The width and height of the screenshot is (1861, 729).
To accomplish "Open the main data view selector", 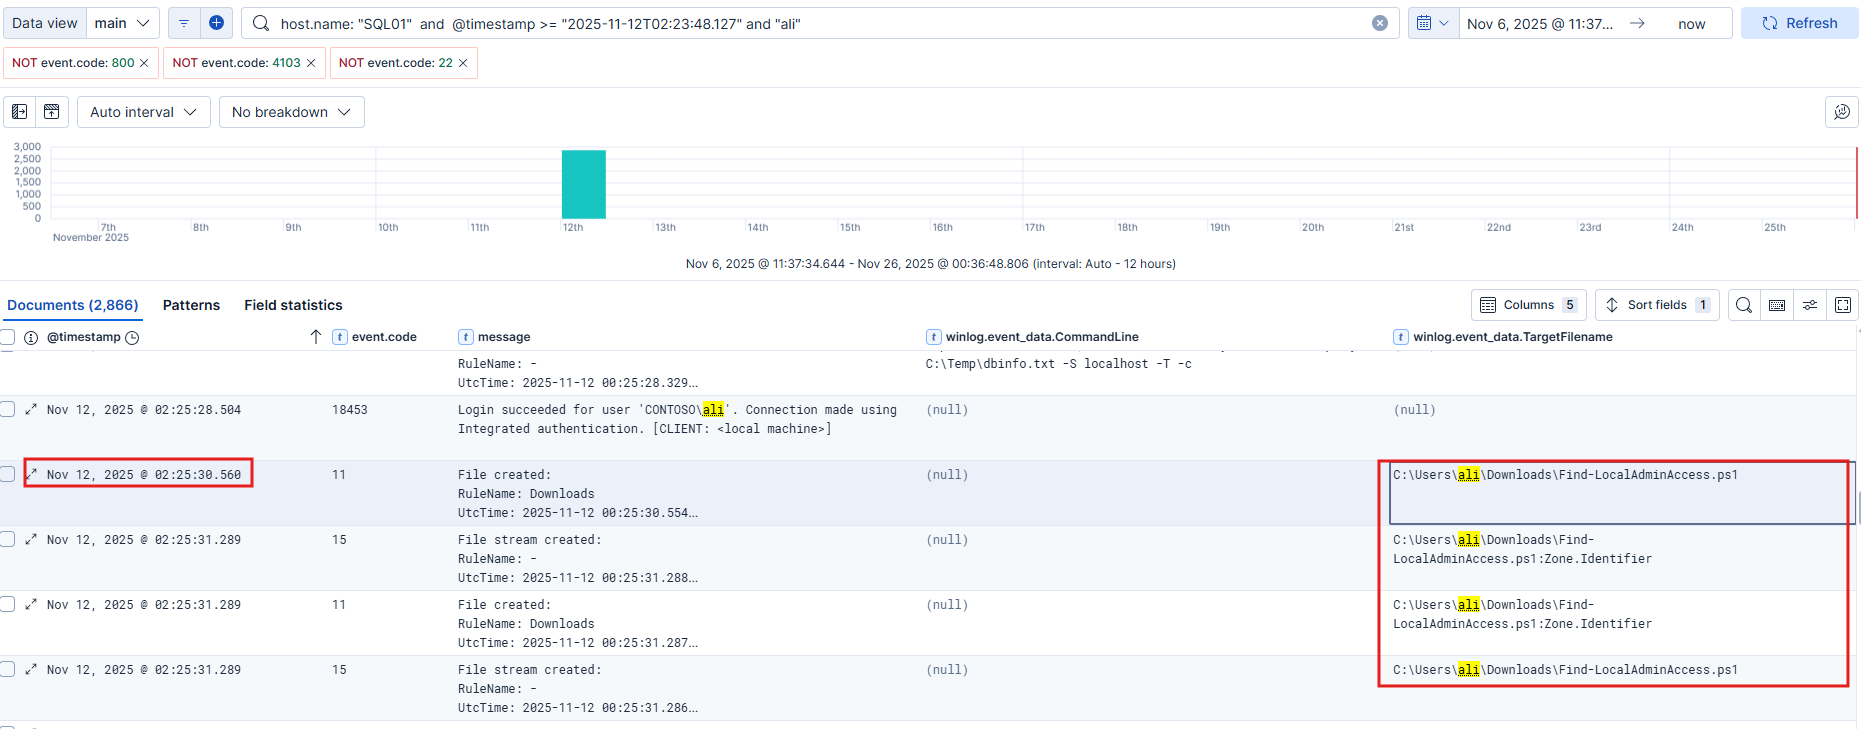I will (121, 23).
